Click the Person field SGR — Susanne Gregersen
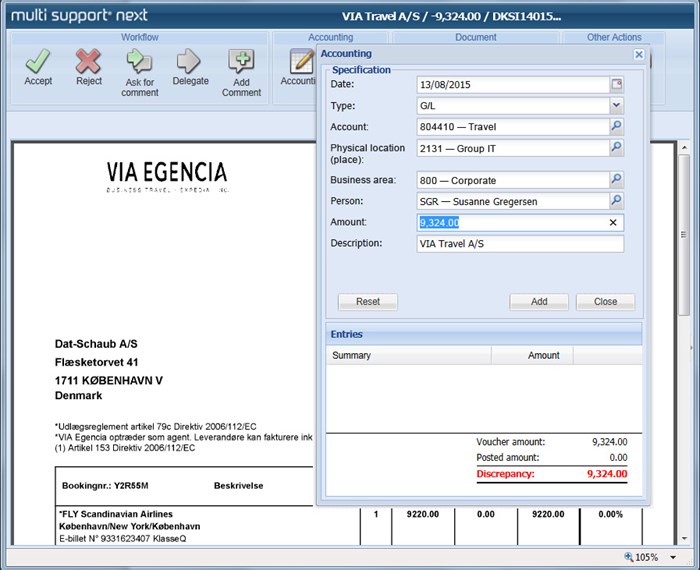 pos(513,201)
